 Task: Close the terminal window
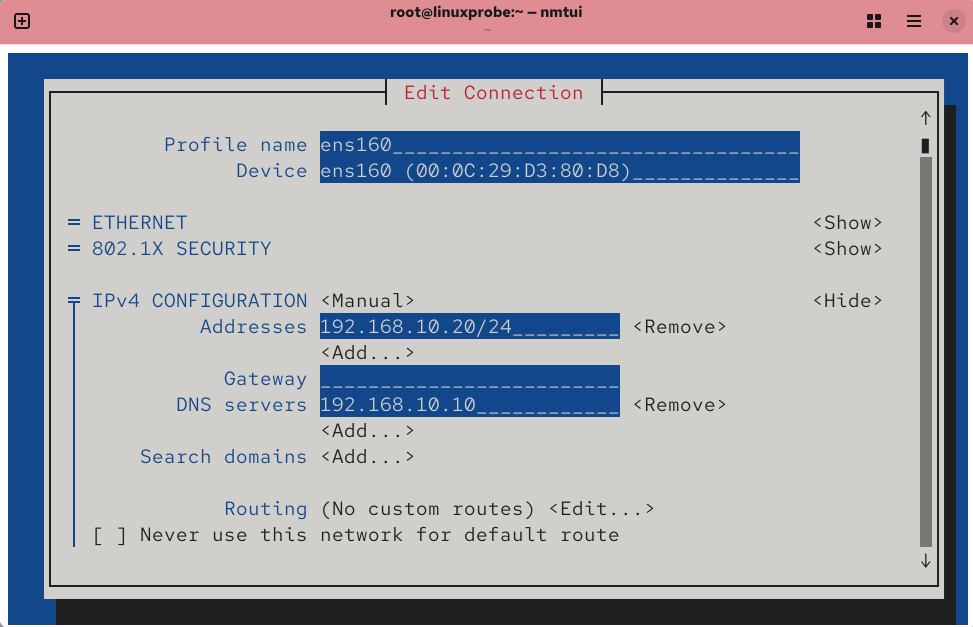(952, 21)
